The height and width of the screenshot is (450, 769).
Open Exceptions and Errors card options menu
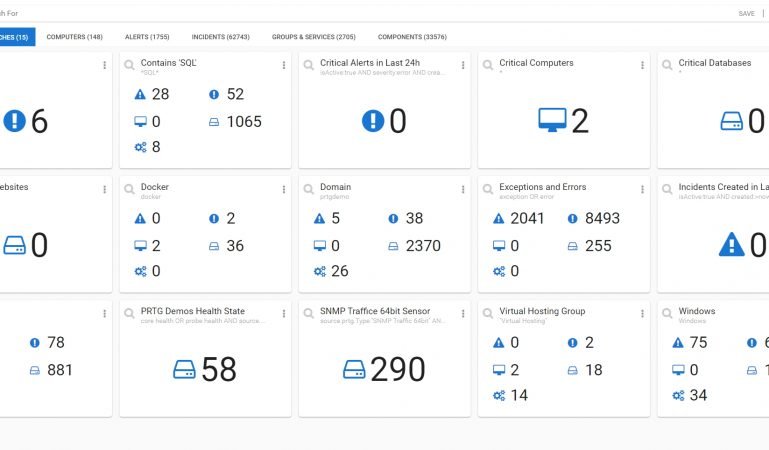point(642,189)
